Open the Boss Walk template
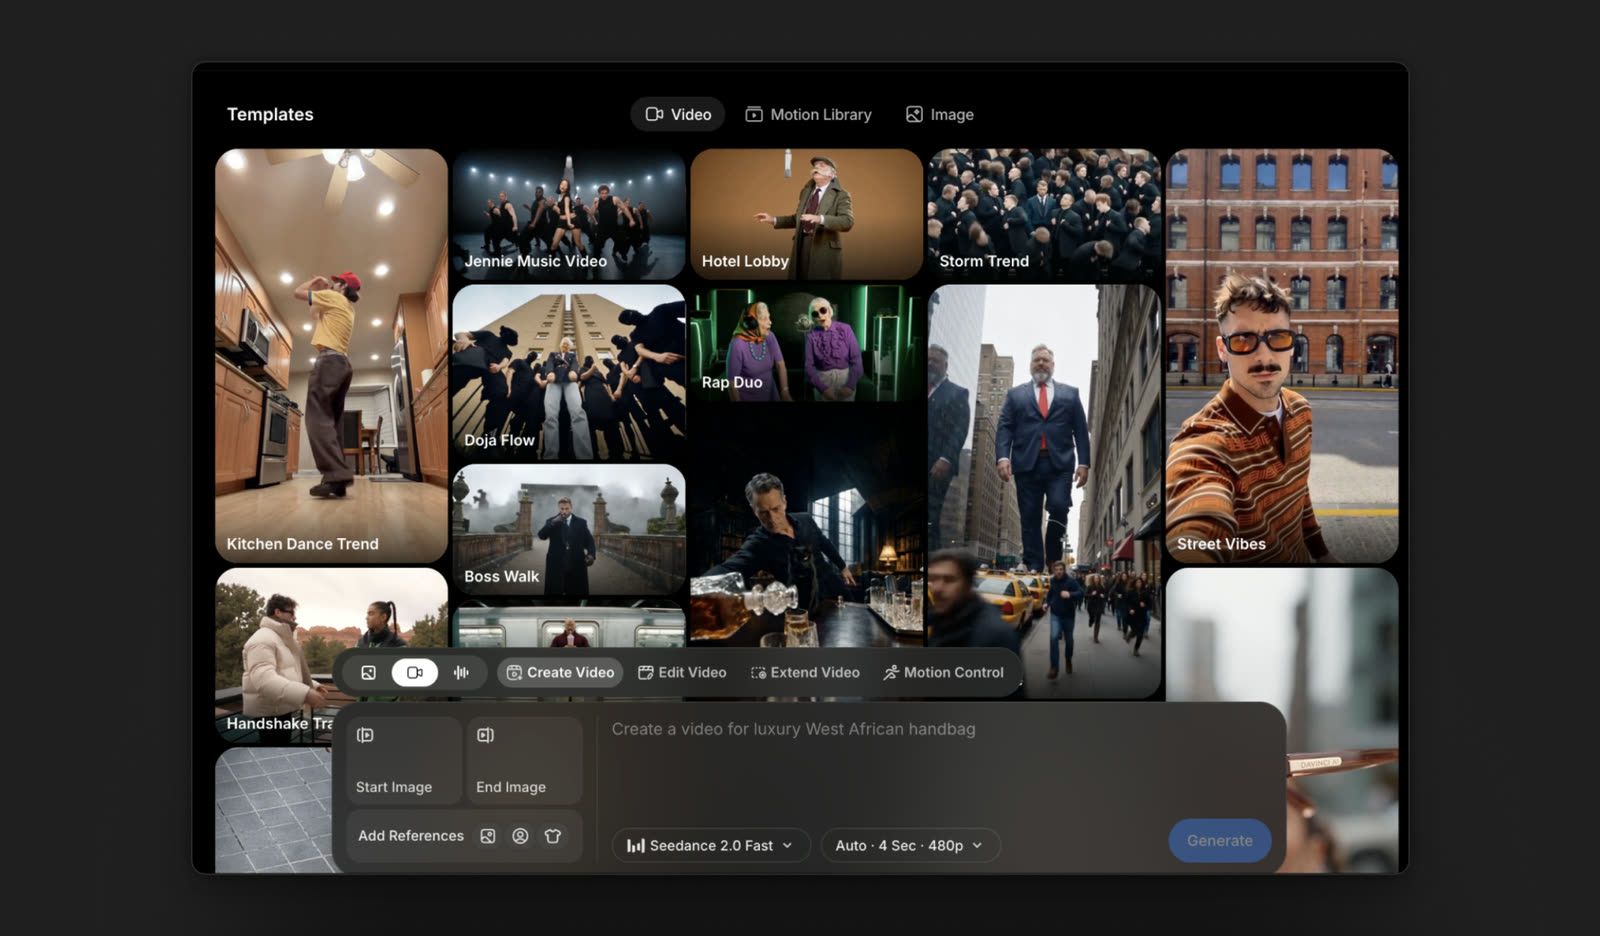Screen dimensions: 1600x936 click(x=569, y=529)
